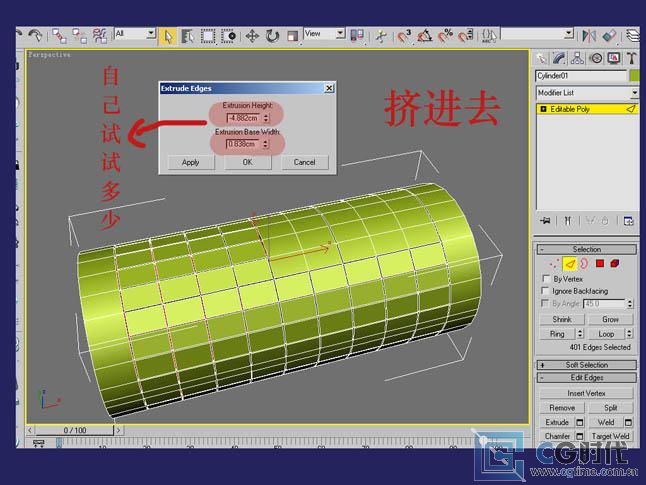Screen dimensions: 646x485
Task: Click the Grow selection button
Action: pyautogui.click(x=611, y=319)
